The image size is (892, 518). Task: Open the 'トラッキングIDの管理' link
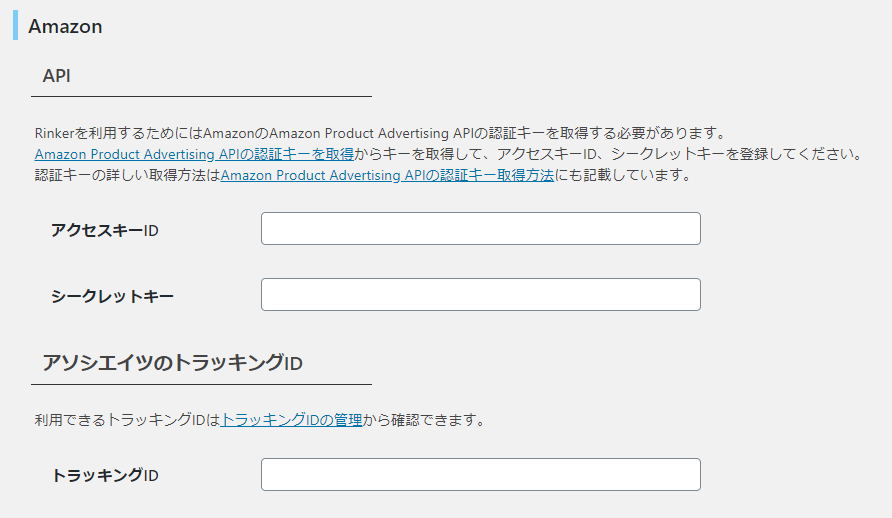tap(291, 420)
